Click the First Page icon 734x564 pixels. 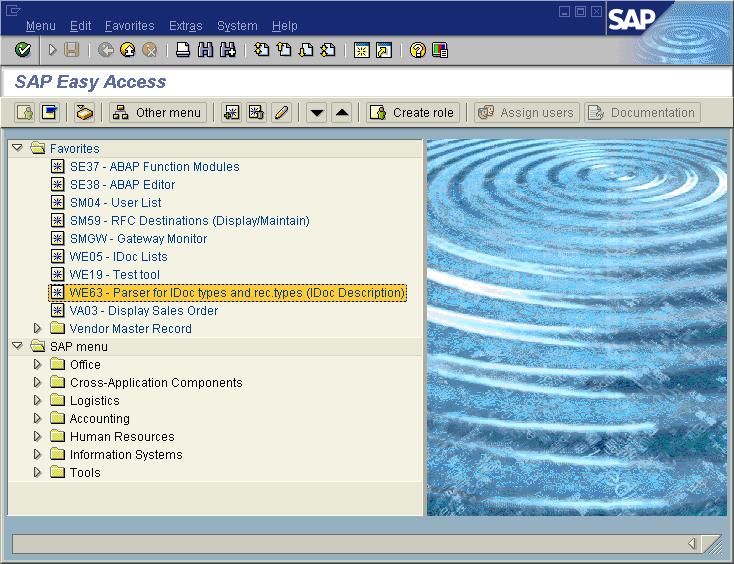tap(261, 50)
